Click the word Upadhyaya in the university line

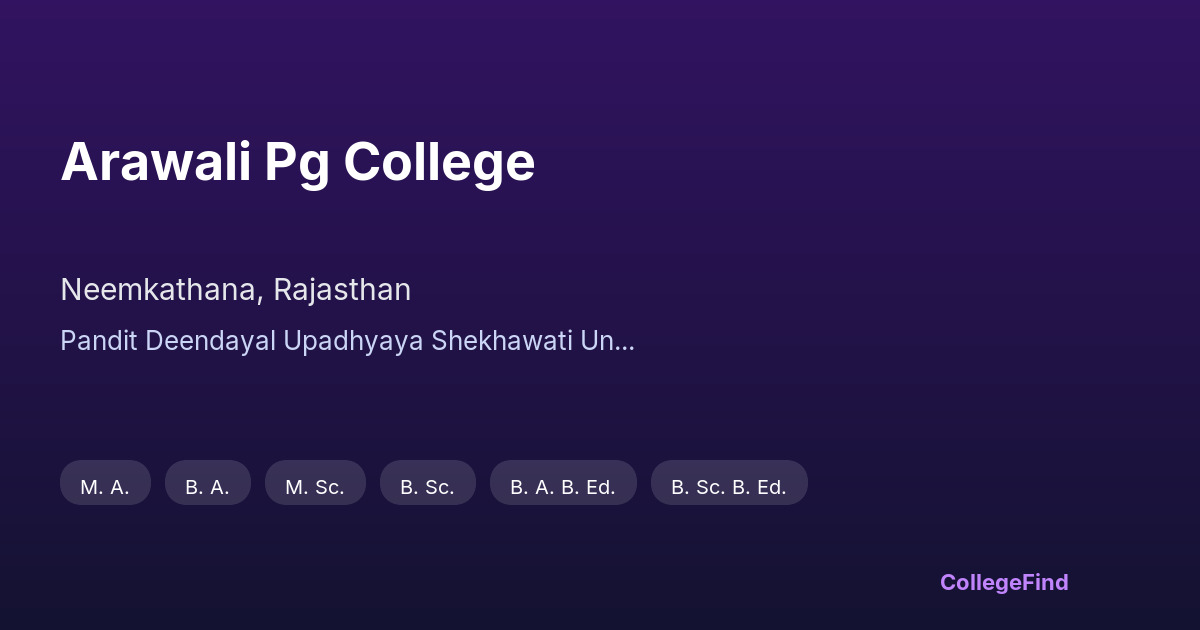tap(354, 341)
